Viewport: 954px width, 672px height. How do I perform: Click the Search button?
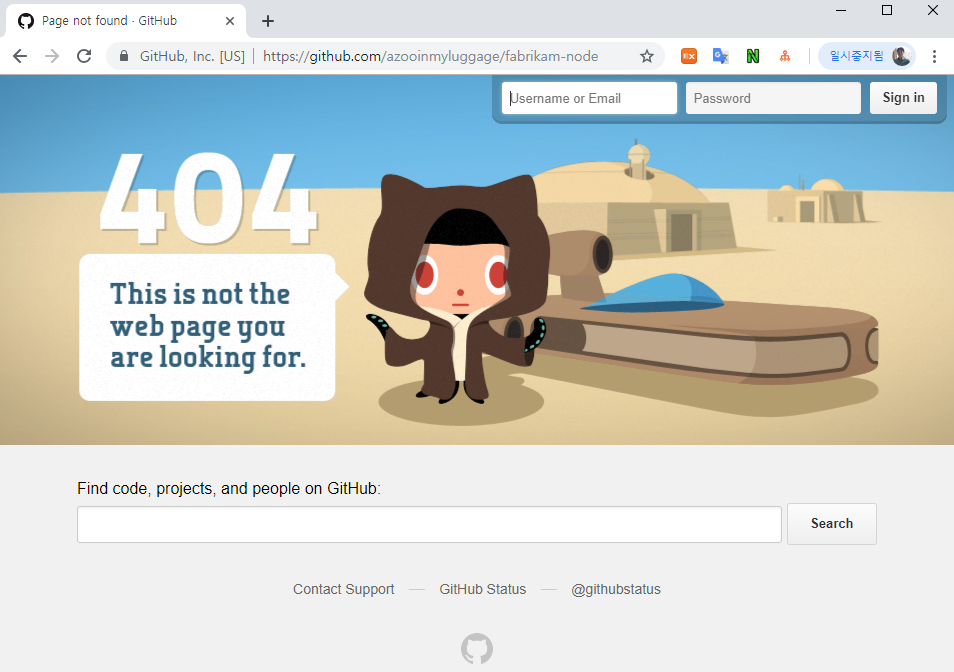coord(832,524)
